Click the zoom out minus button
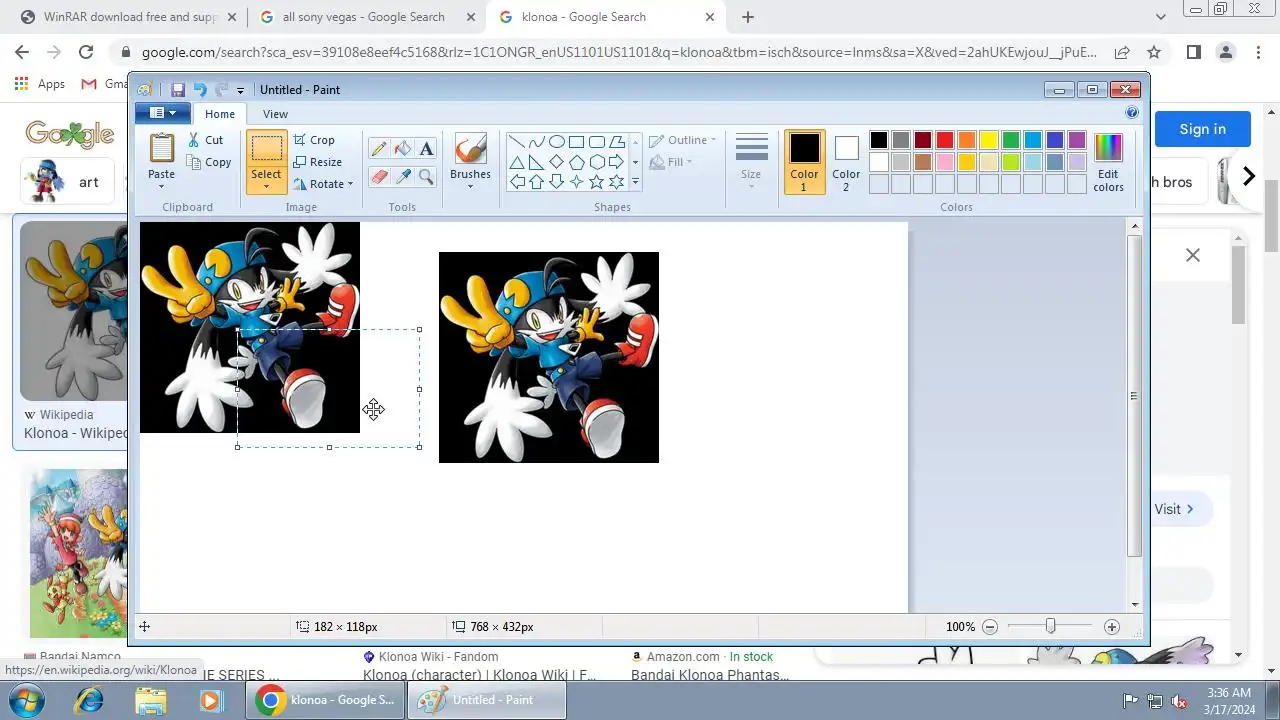1280x720 pixels. (990, 627)
